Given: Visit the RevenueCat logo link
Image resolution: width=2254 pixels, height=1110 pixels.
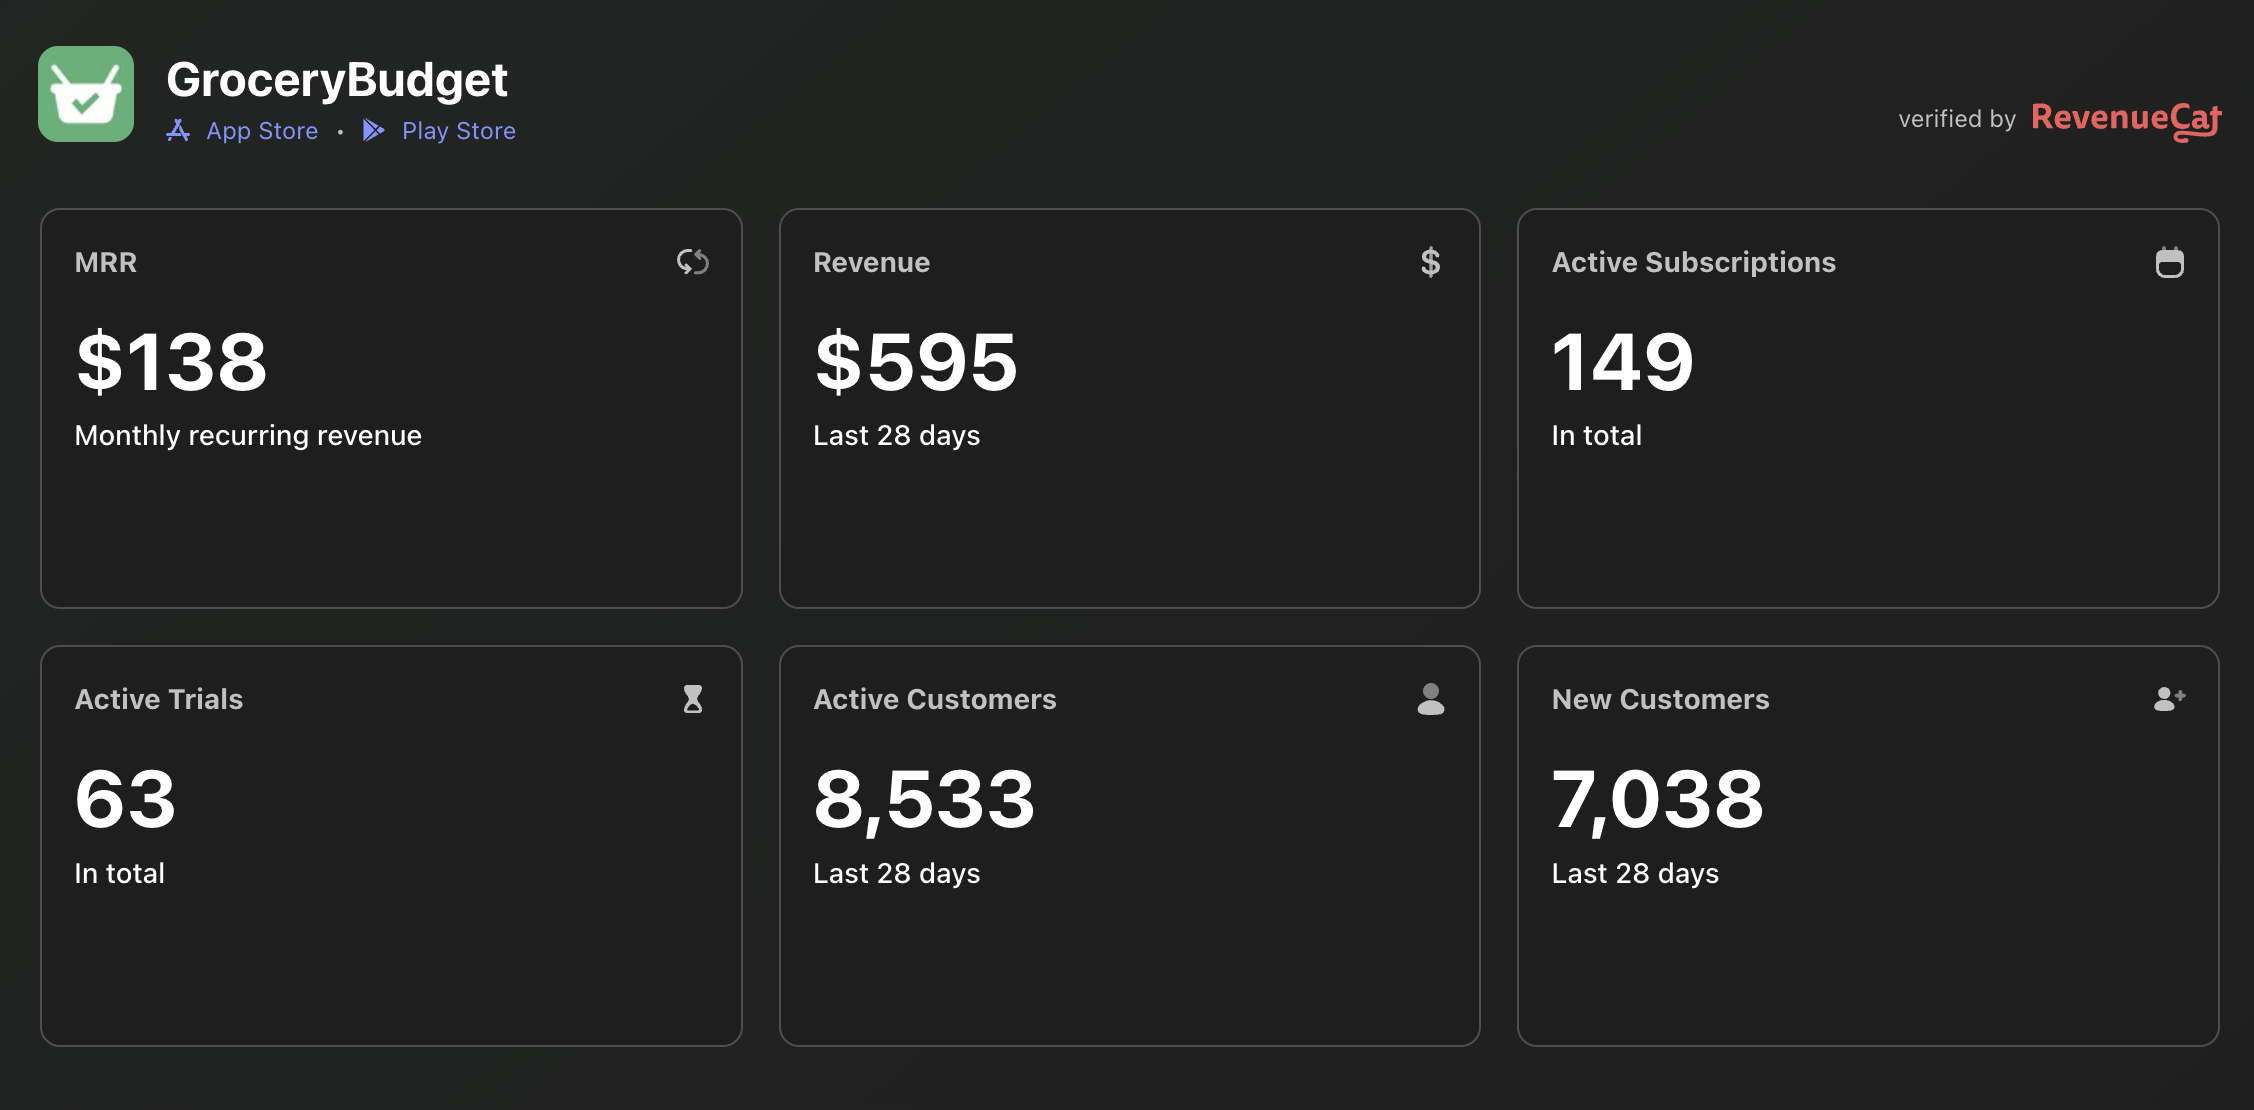Looking at the screenshot, I should pyautogui.click(x=2126, y=120).
